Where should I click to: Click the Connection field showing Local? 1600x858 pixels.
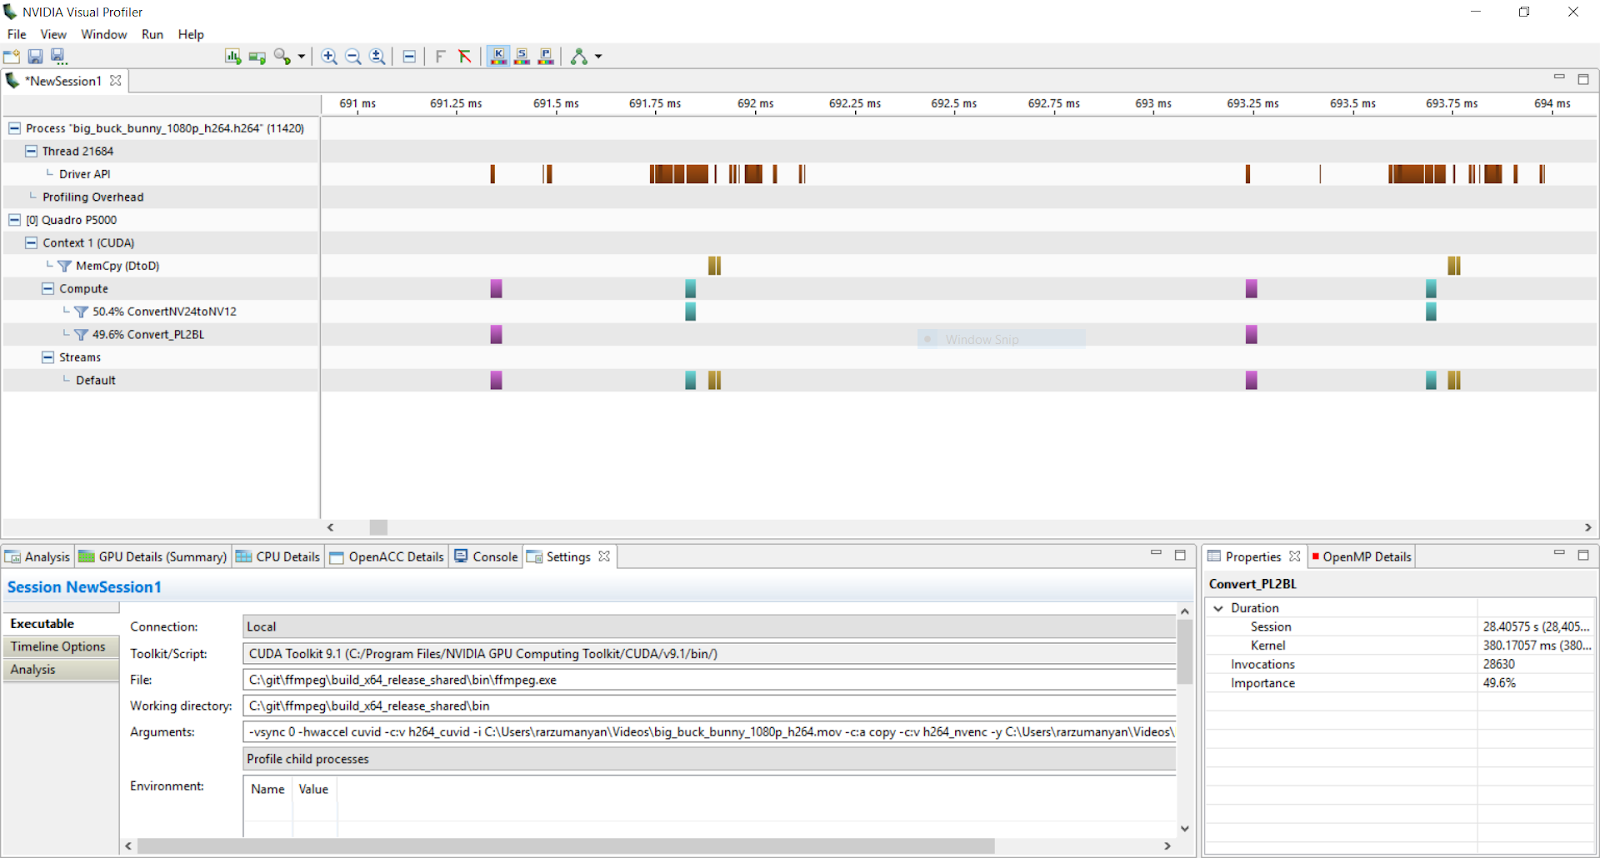[709, 627]
